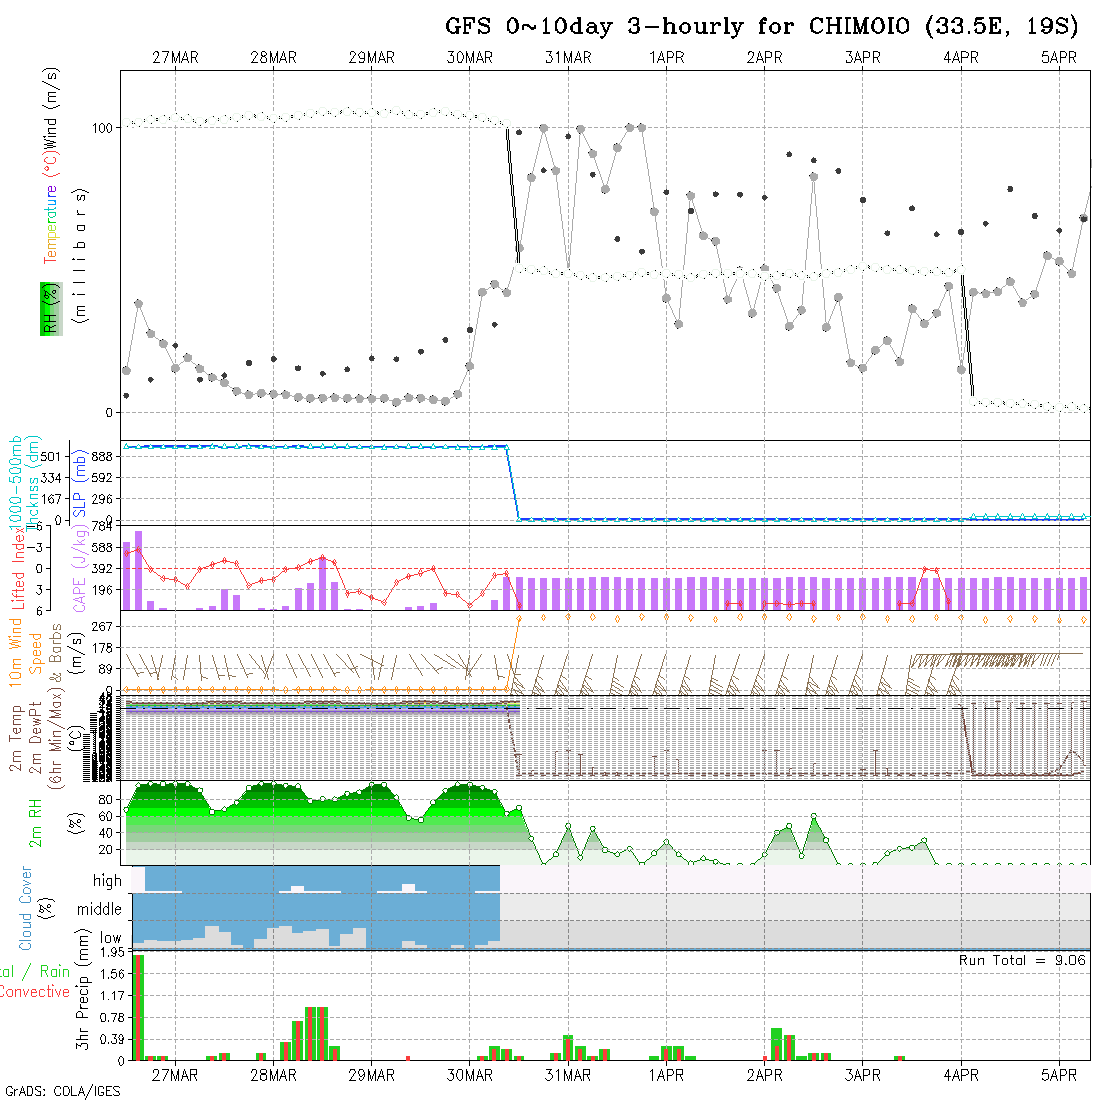Click the 28MAR label on bottom axis
This screenshot has width=1100, height=1100.
pyautogui.click(x=273, y=1075)
